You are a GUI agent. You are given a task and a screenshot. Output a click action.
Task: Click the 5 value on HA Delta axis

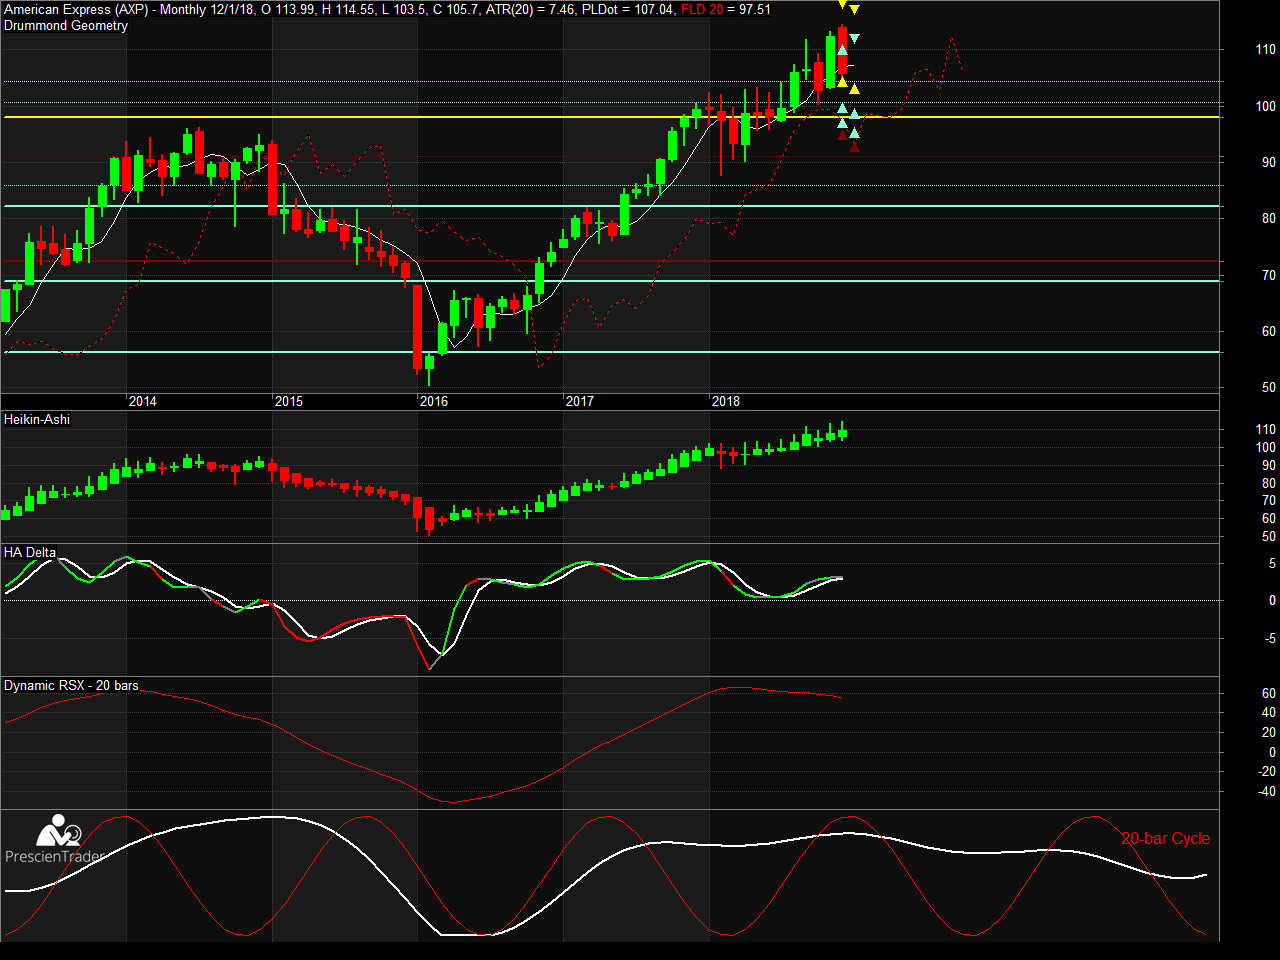[1272, 564]
